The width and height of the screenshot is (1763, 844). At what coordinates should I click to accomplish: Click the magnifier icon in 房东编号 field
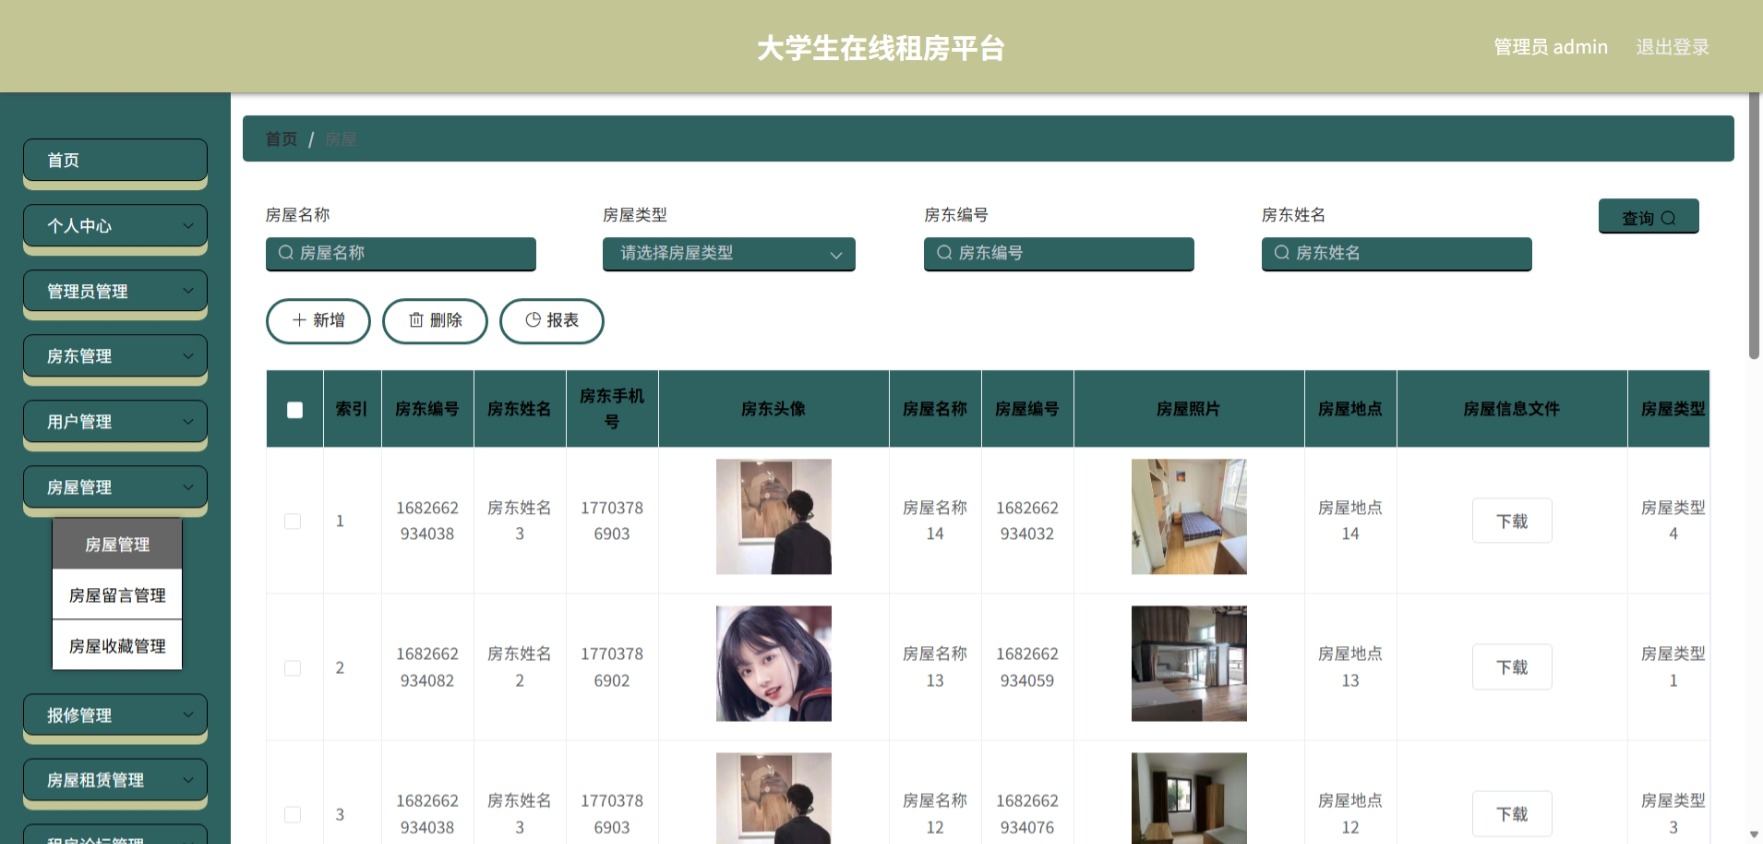(944, 253)
